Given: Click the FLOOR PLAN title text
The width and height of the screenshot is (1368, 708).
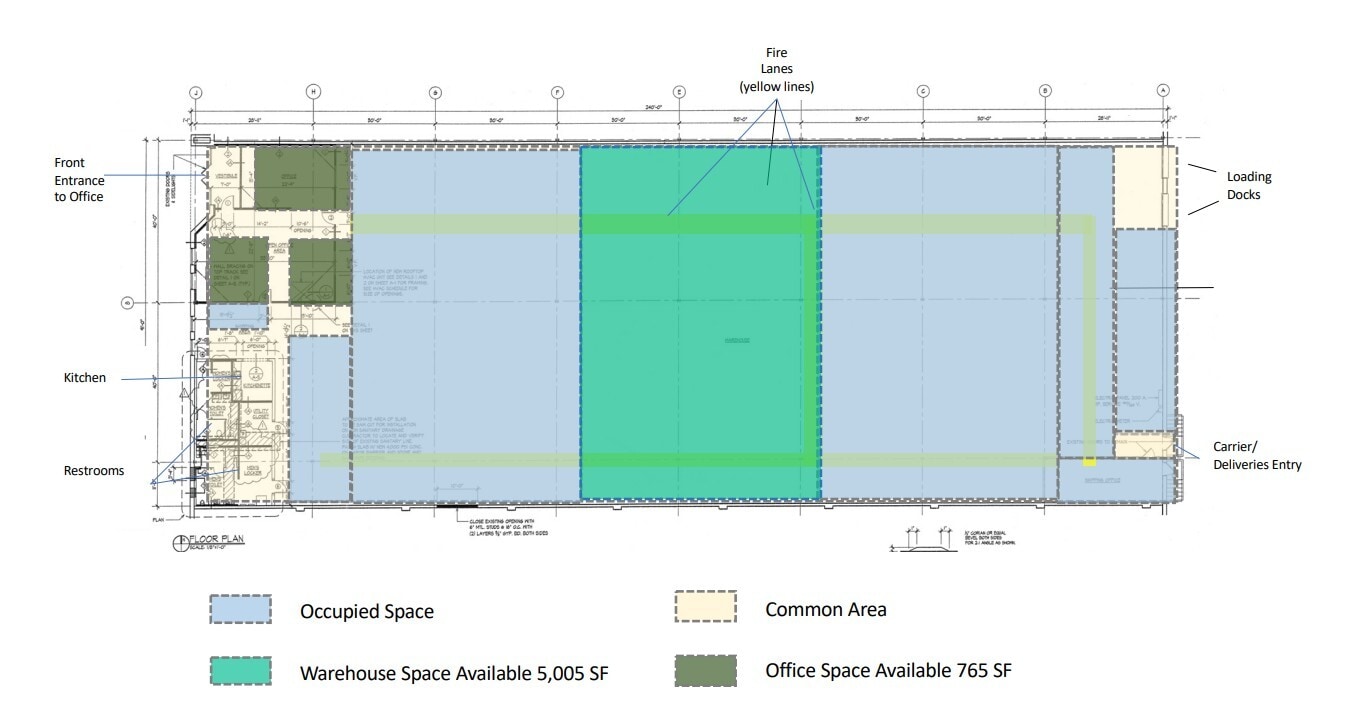Looking at the screenshot, I should pos(218,537).
